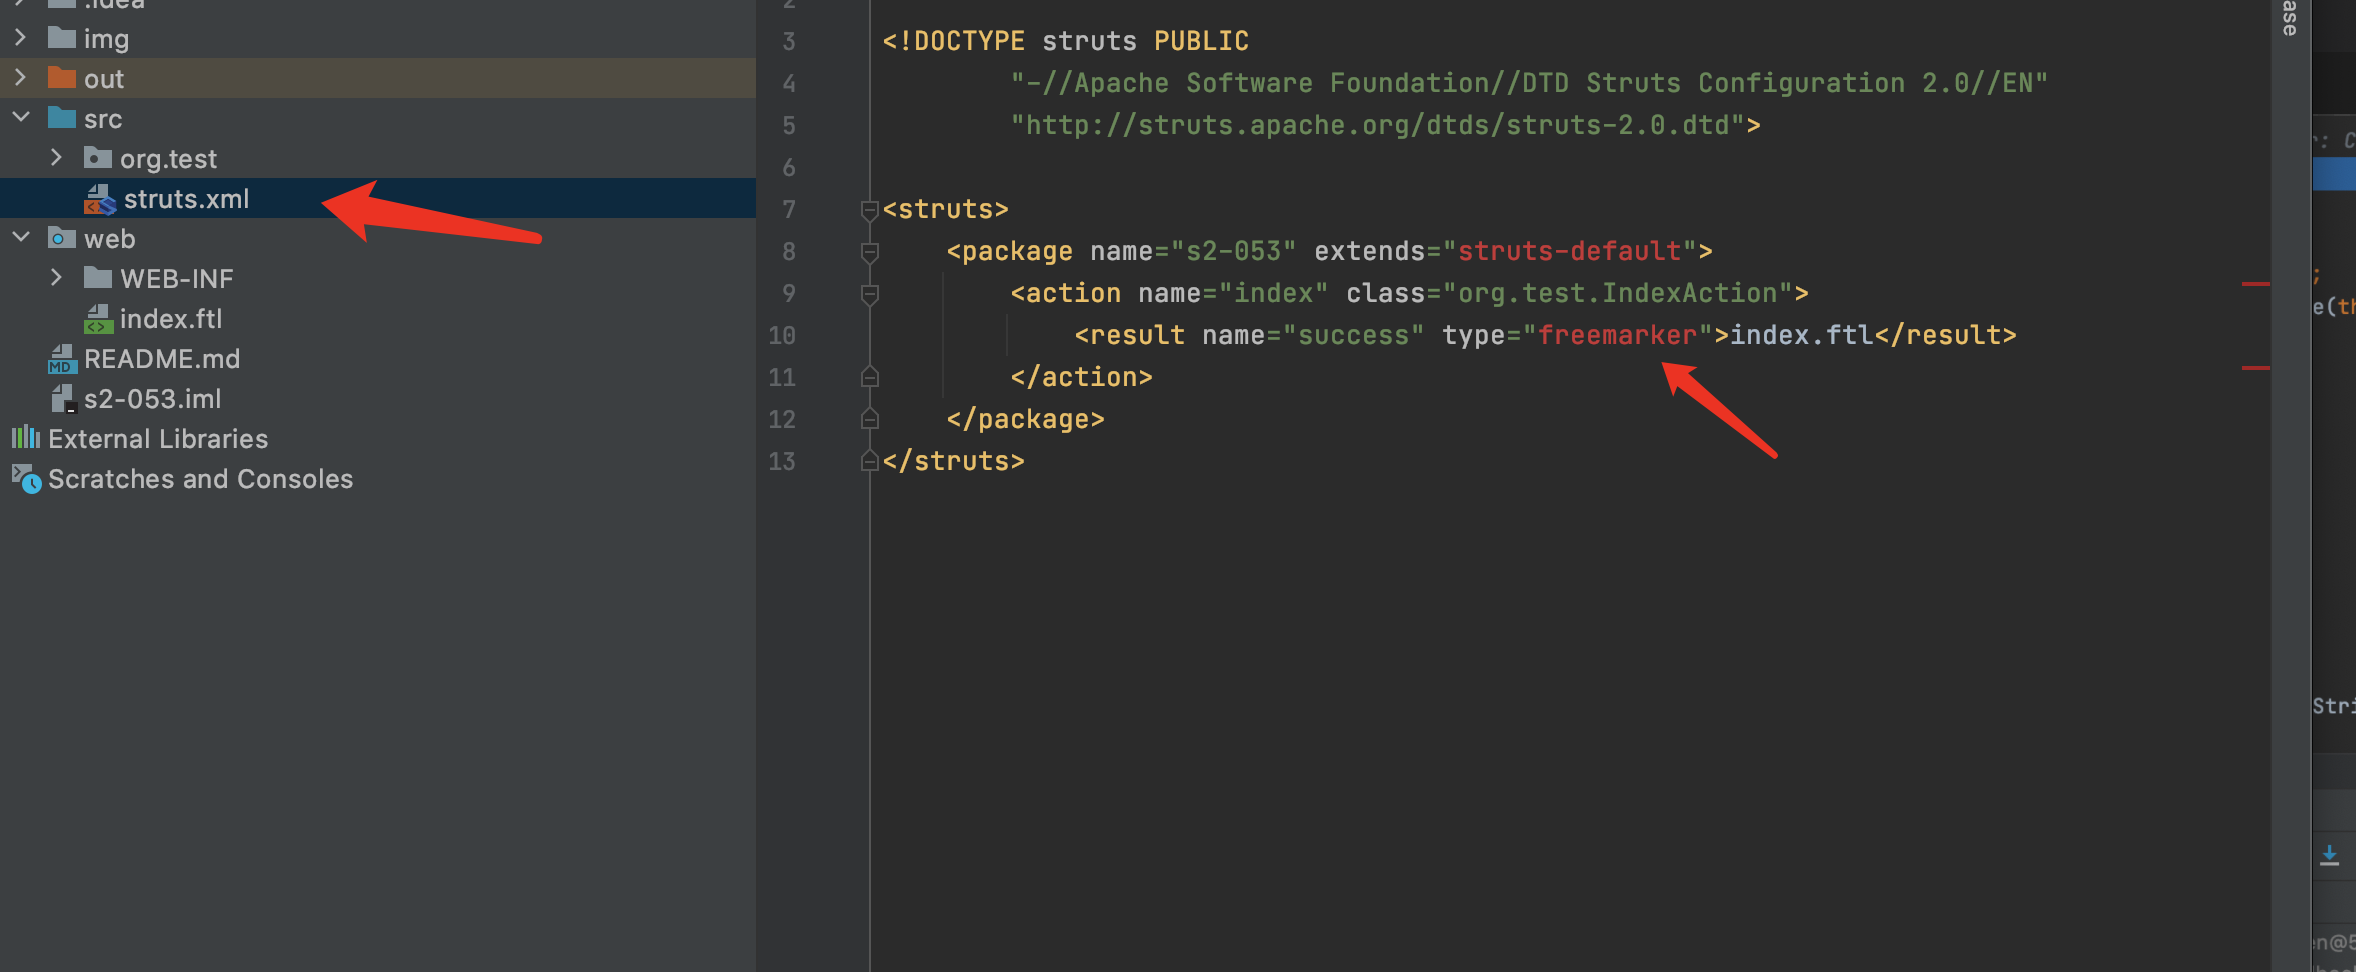Open index.ftl from the project tree
The image size is (2356, 972).
click(171, 319)
